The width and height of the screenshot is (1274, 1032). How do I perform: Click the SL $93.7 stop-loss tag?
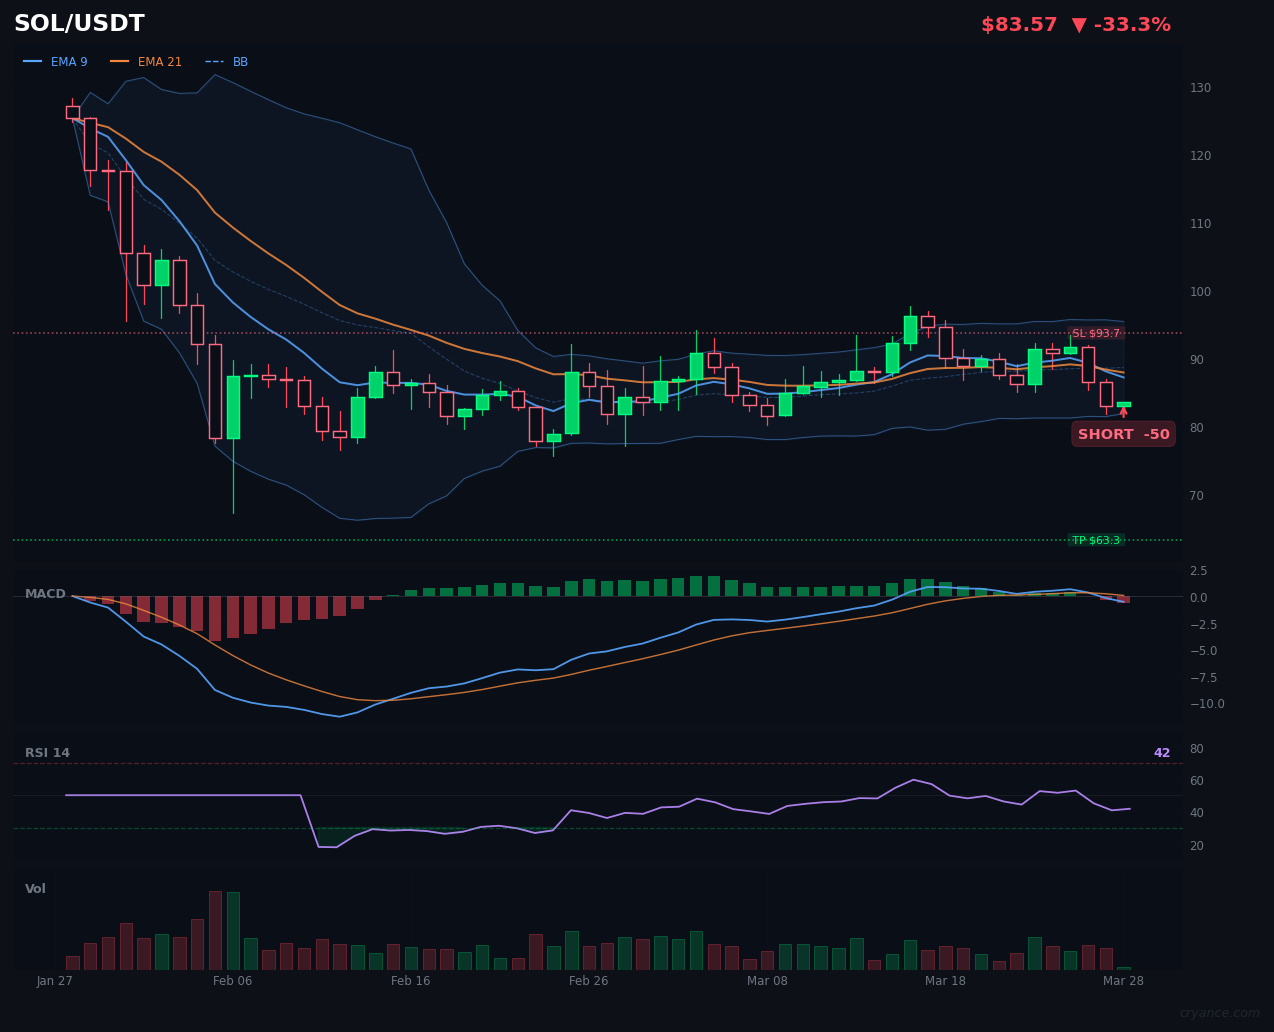(x=1096, y=333)
